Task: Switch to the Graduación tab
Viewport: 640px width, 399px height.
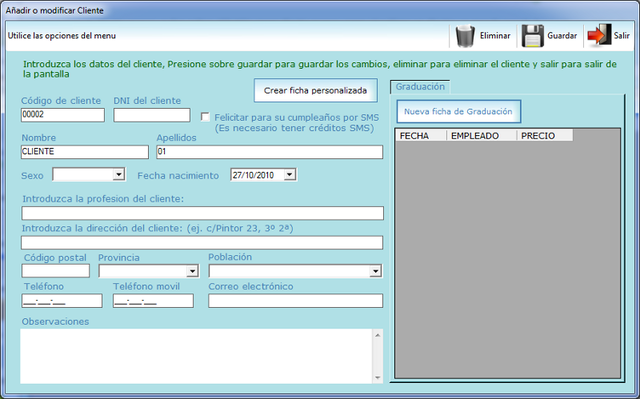Action: (x=420, y=86)
